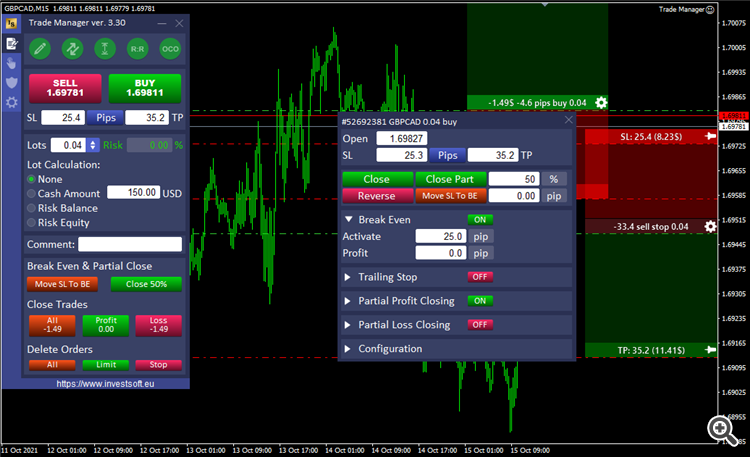
Task: Select the Risk Equity radio option
Action: click(32, 223)
